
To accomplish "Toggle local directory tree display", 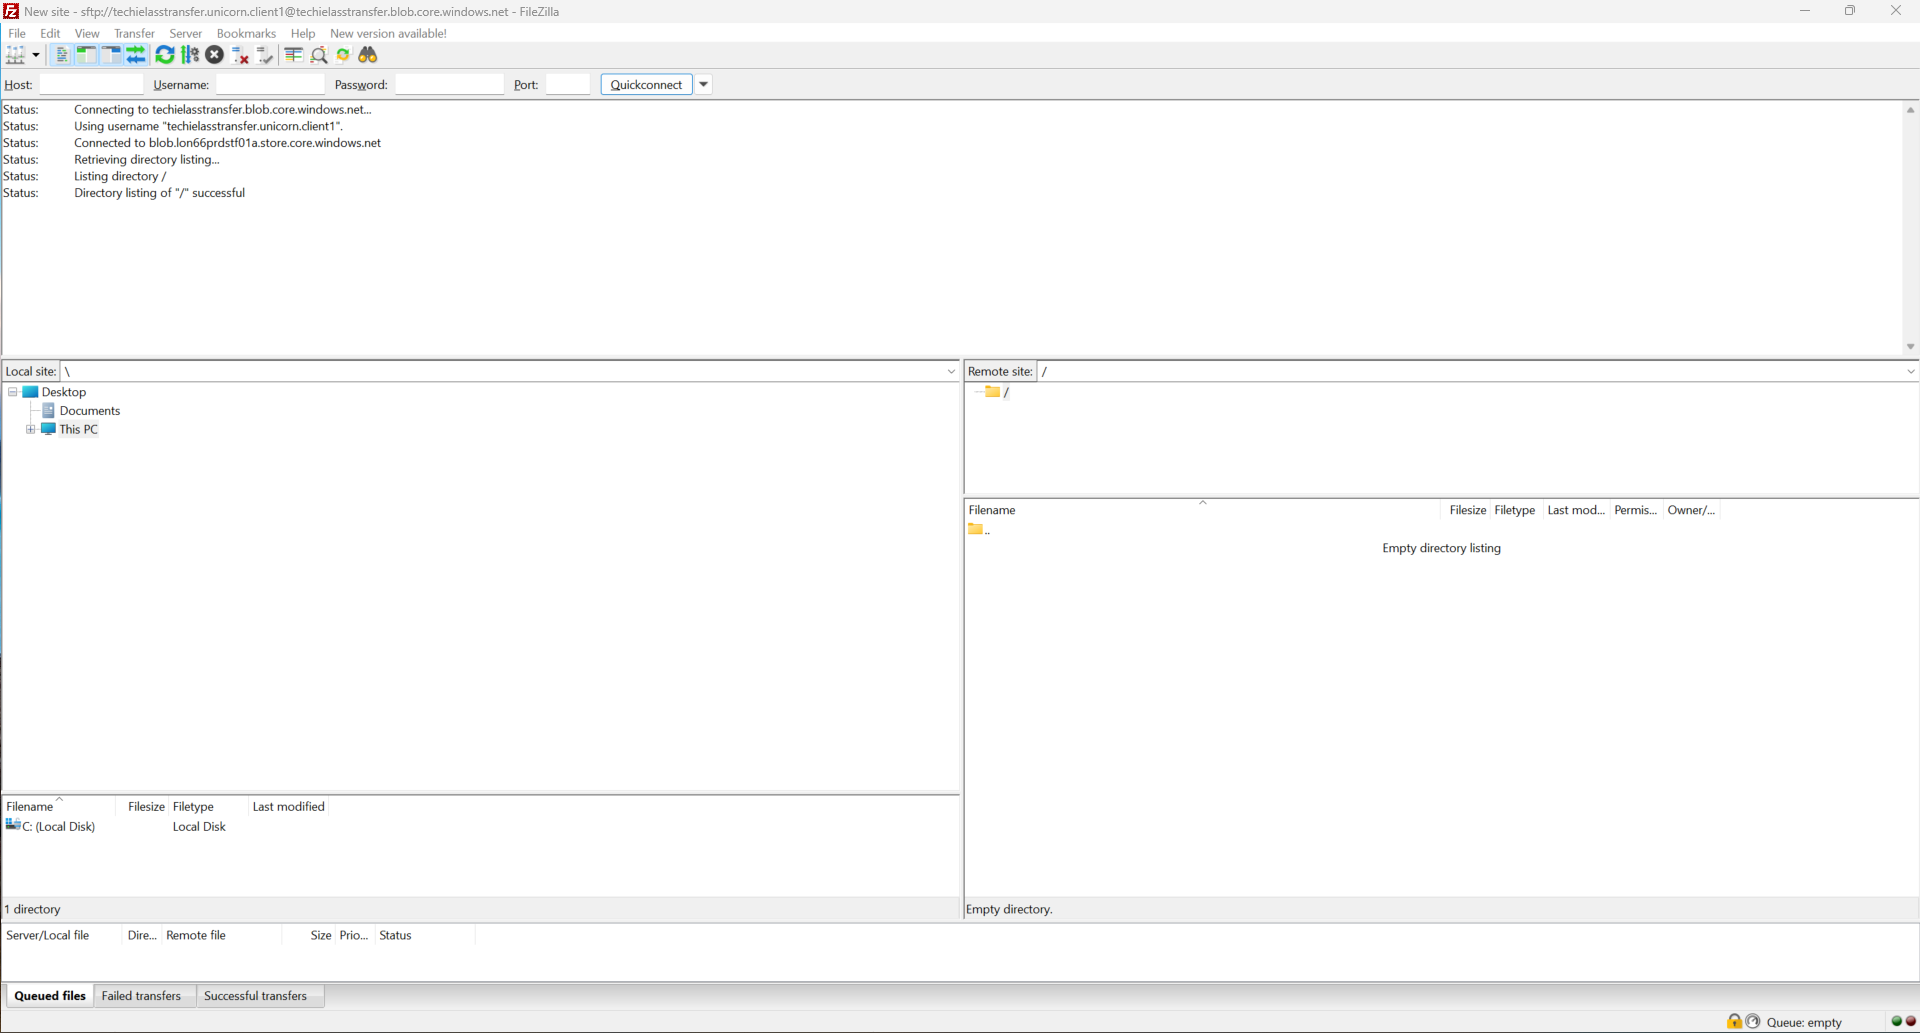I will pos(87,55).
